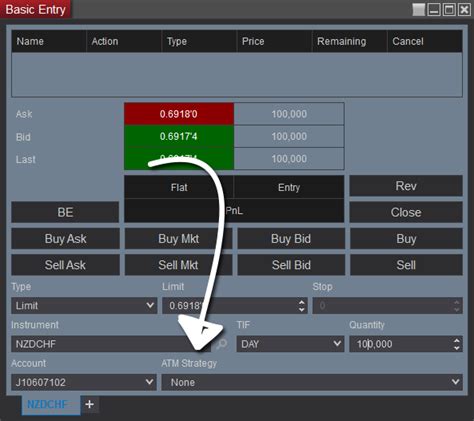474x421 pixels.
Task: Click the Close position button
Action: 406,212
